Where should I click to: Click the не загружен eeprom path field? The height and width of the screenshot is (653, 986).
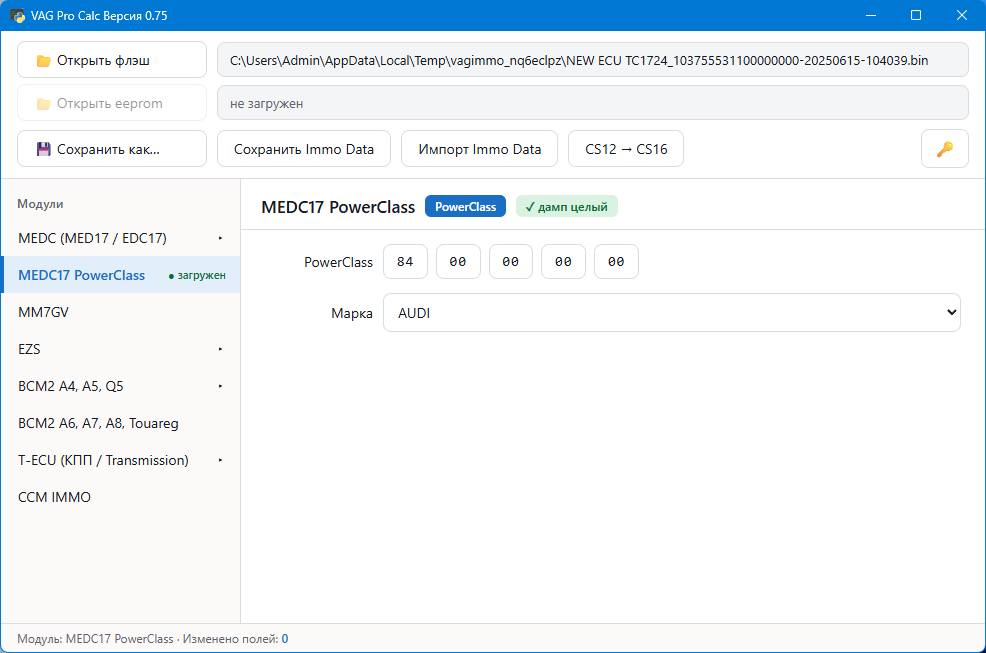(592, 103)
